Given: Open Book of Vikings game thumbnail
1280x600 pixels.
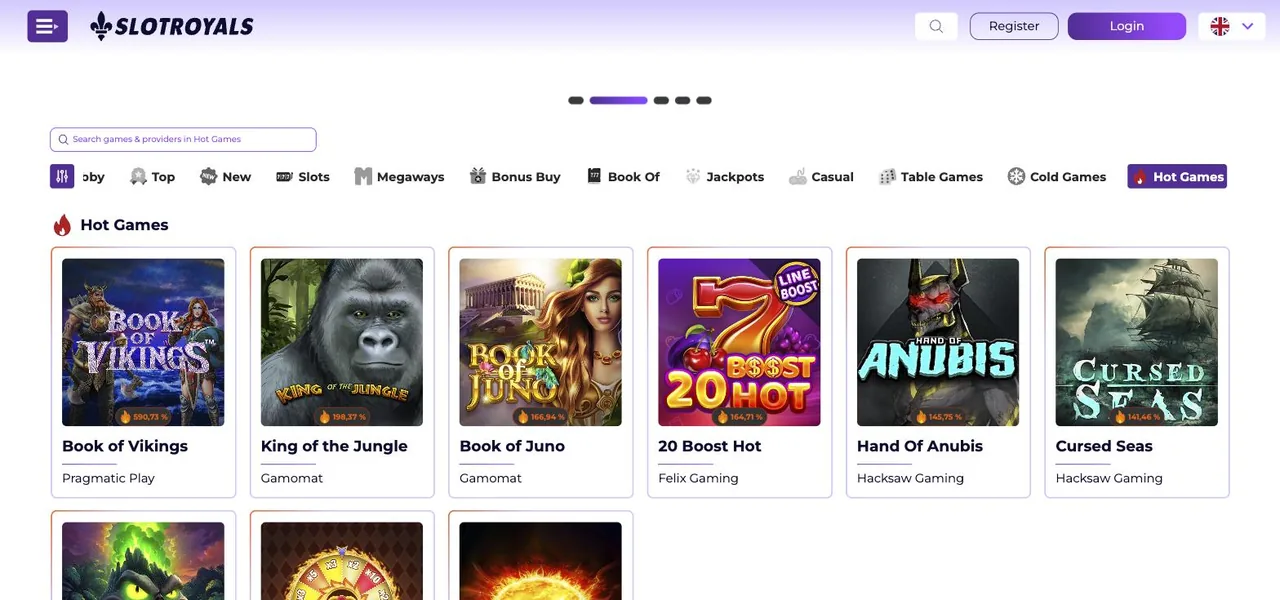Looking at the screenshot, I should click(143, 342).
